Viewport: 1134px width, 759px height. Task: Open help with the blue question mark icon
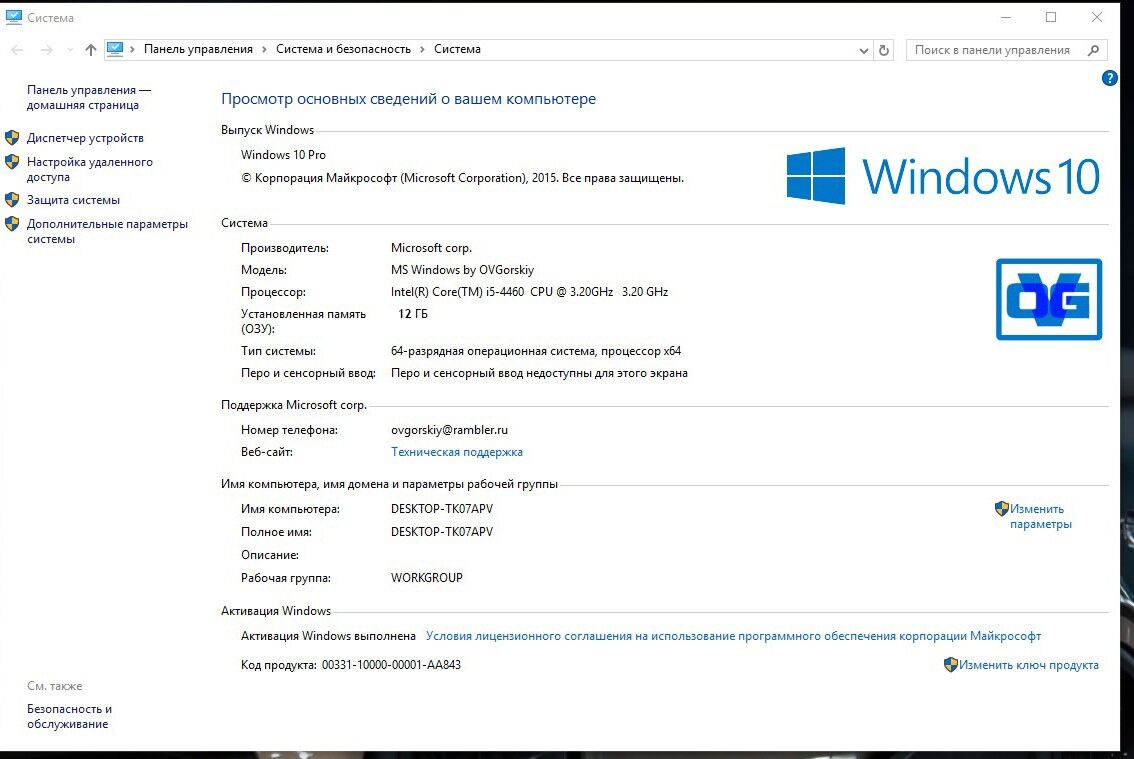click(1109, 78)
